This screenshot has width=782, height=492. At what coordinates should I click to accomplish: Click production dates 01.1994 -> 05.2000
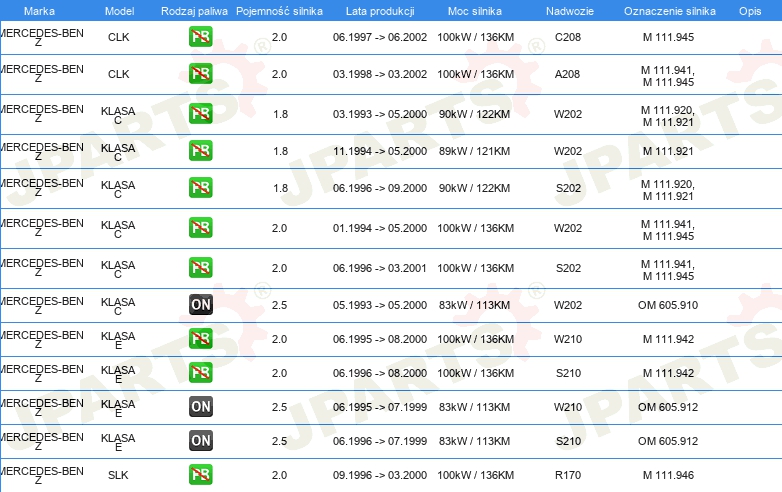tap(380, 228)
